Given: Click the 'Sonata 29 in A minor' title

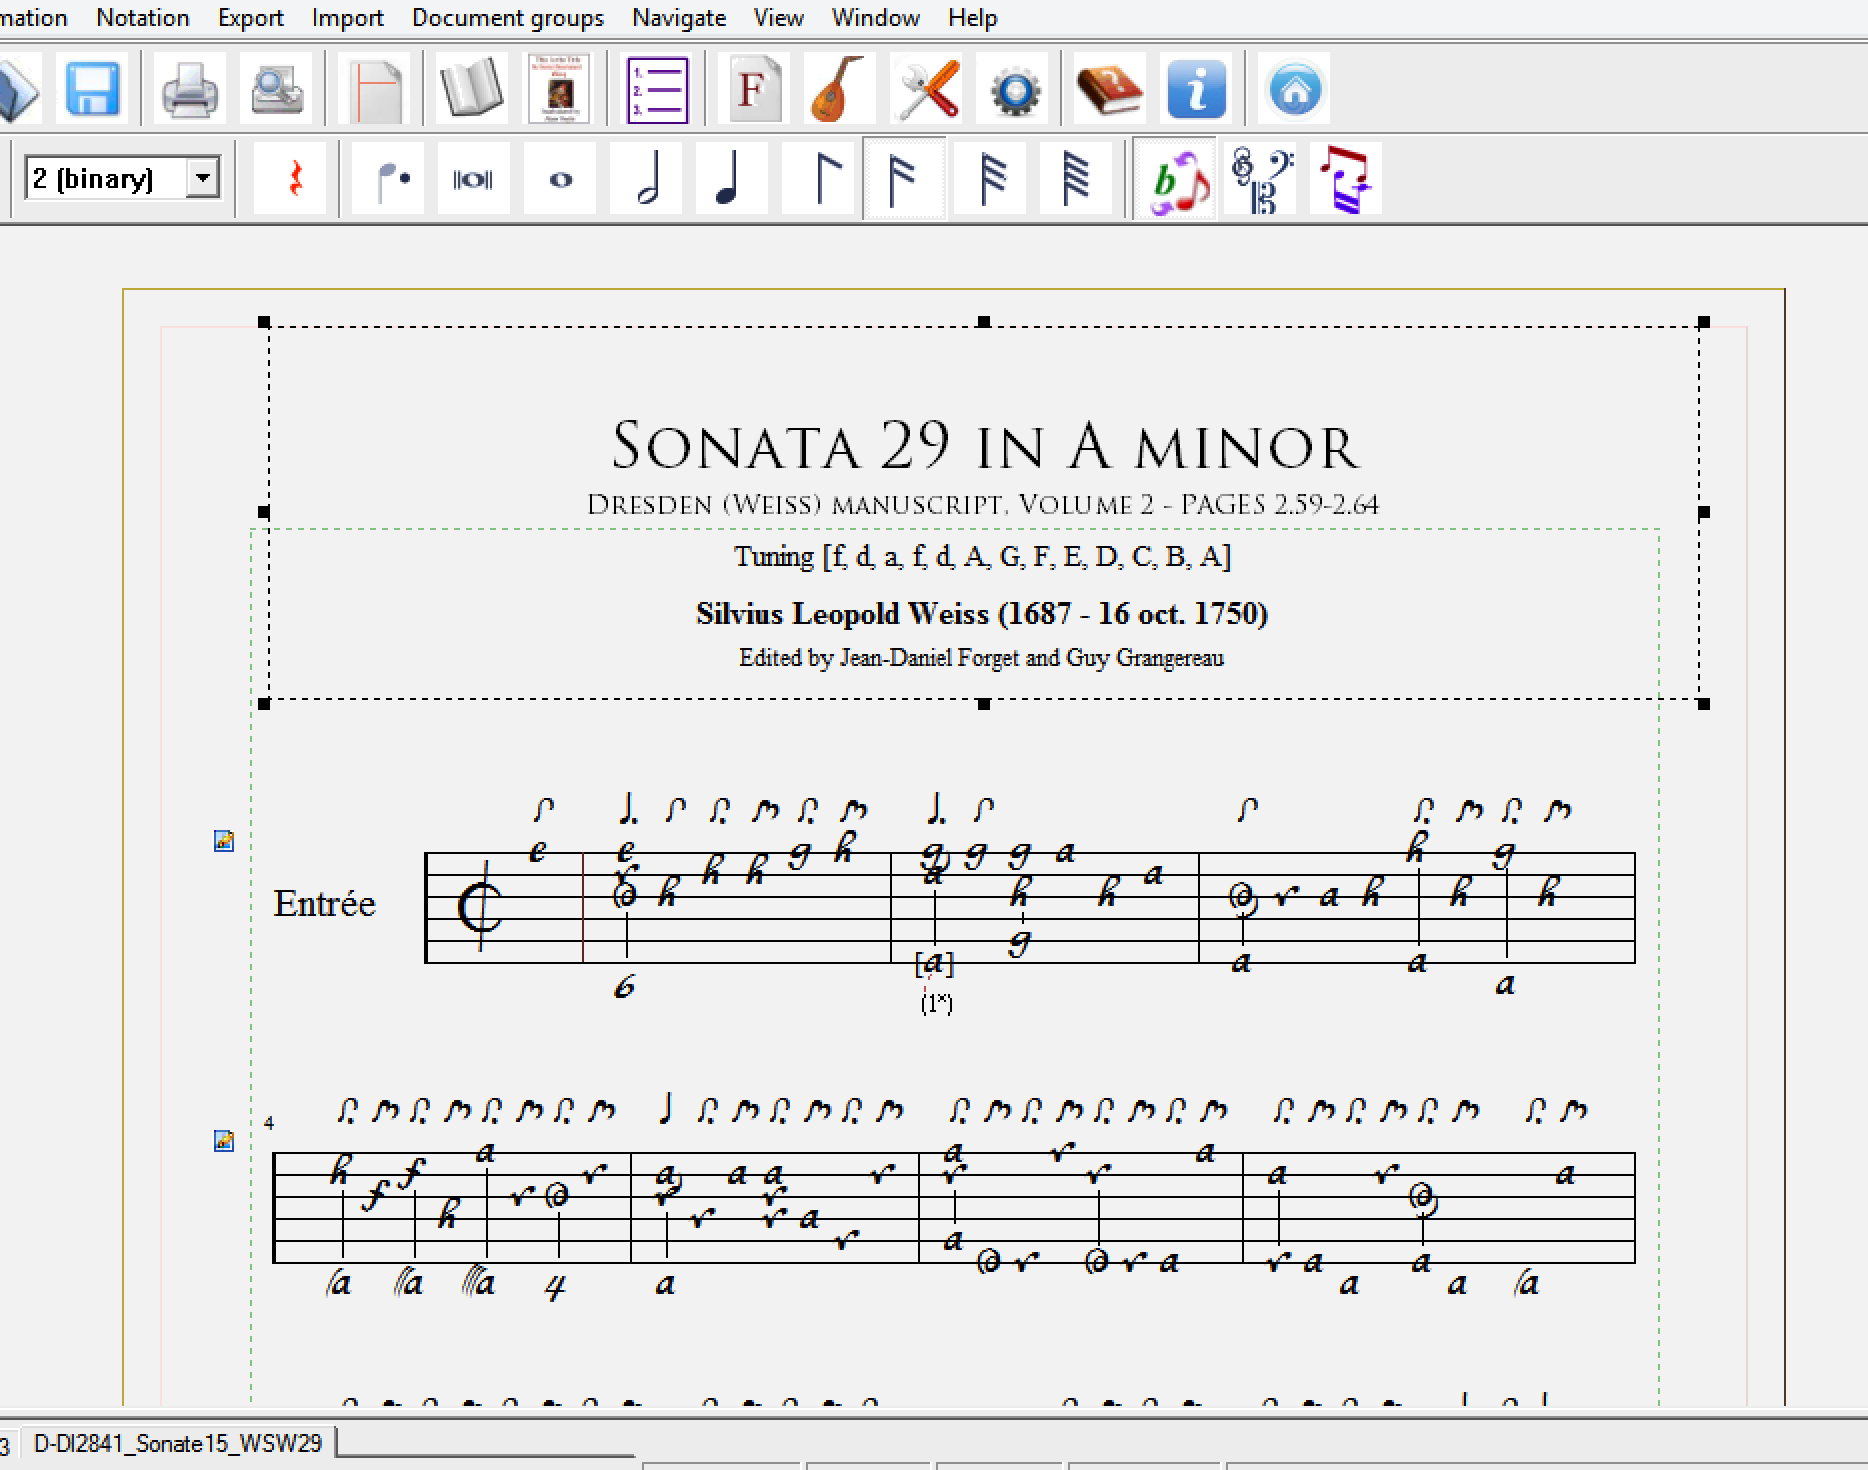Looking at the screenshot, I should point(984,446).
